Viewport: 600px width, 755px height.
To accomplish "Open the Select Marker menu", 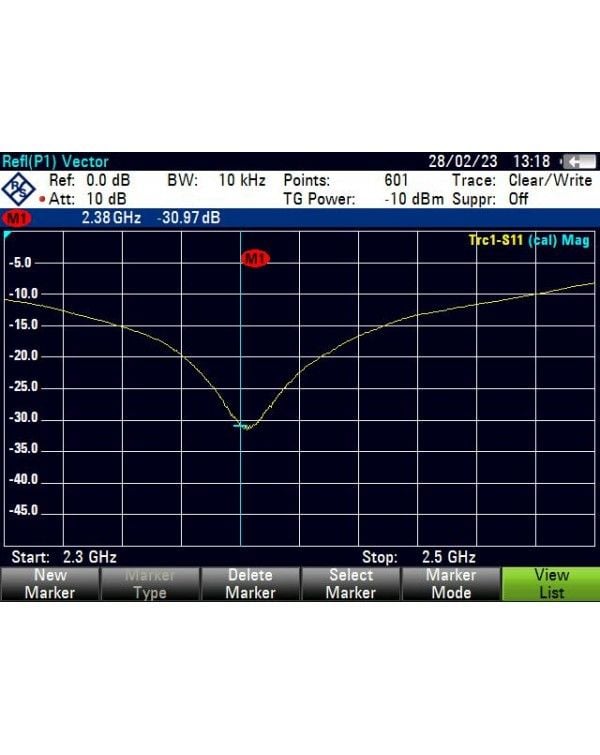I will 350,584.
